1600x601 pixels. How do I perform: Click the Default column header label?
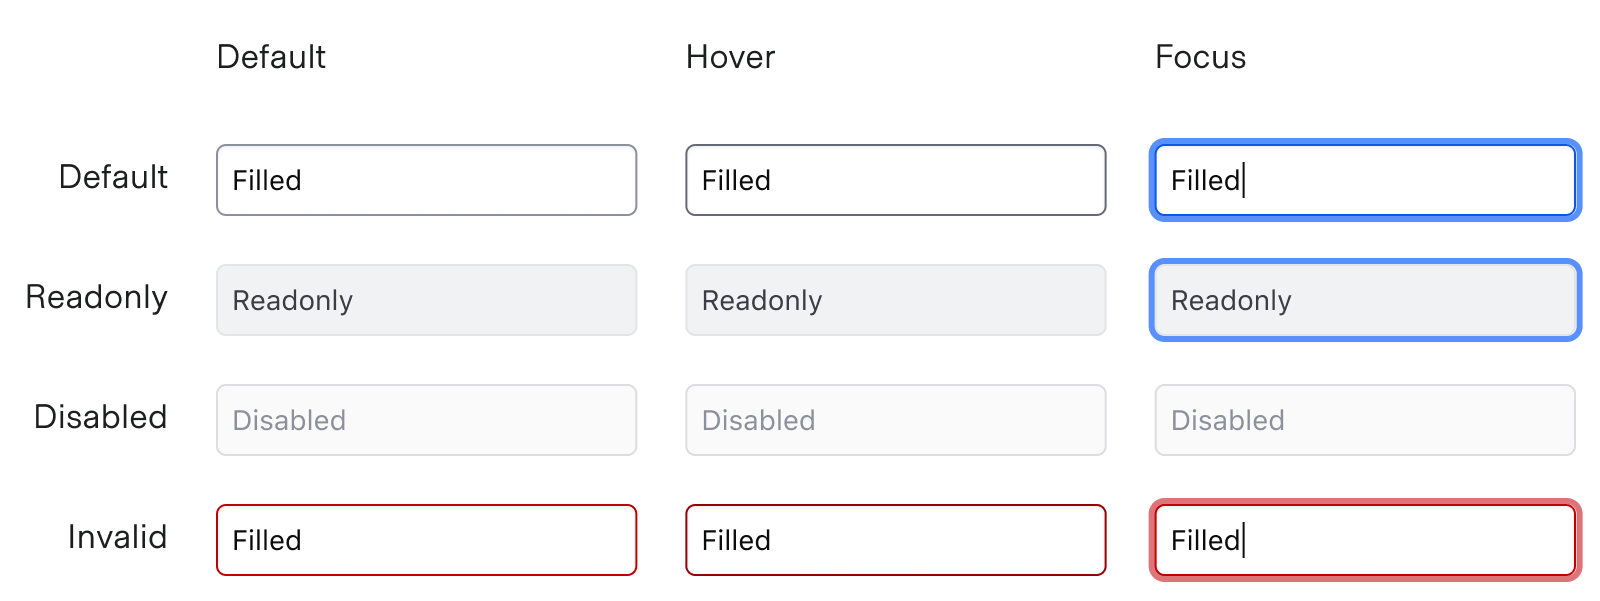(x=270, y=57)
